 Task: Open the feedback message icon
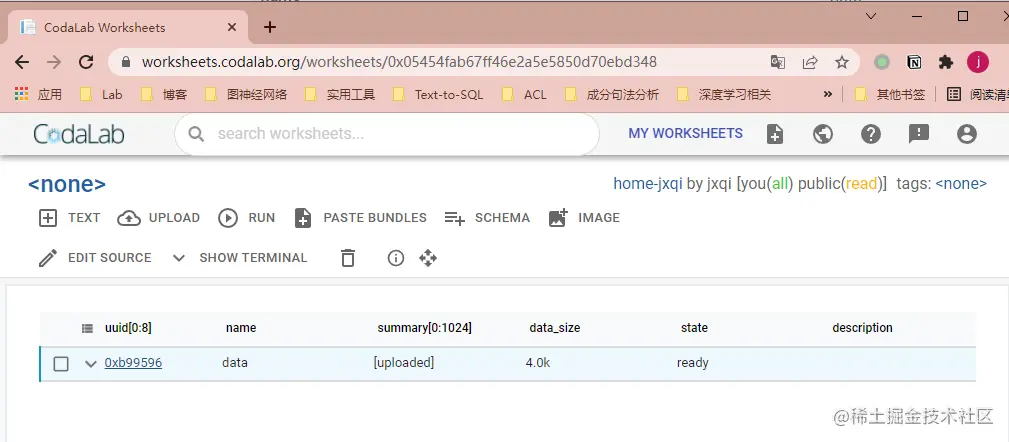pyautogui.click(x=918, y=134)
